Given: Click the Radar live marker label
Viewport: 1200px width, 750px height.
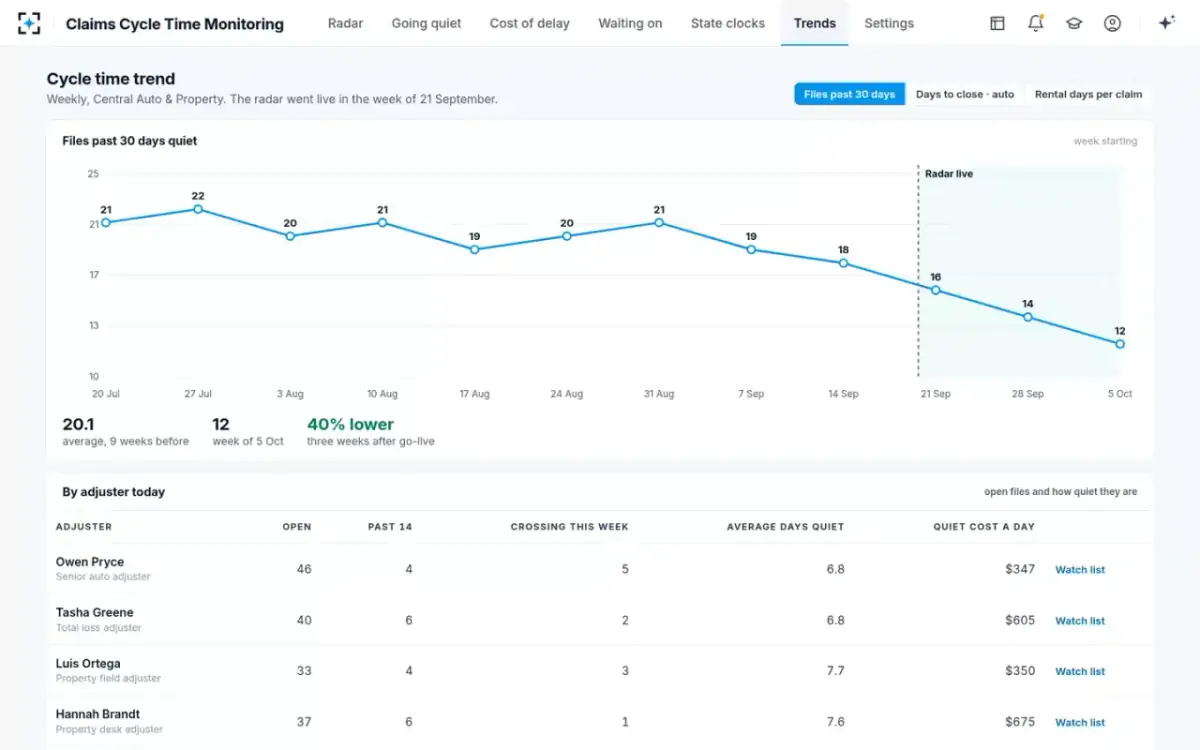Looking at the screenshot, I should 949,174.
